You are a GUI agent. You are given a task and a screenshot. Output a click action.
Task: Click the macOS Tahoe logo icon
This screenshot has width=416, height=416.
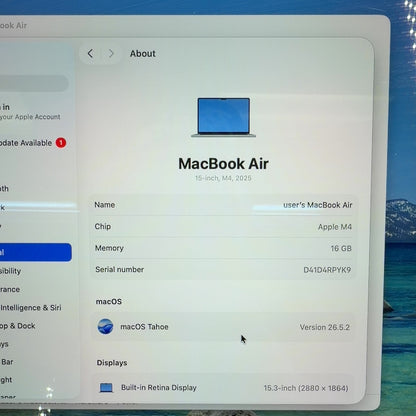tap(105, 327)
